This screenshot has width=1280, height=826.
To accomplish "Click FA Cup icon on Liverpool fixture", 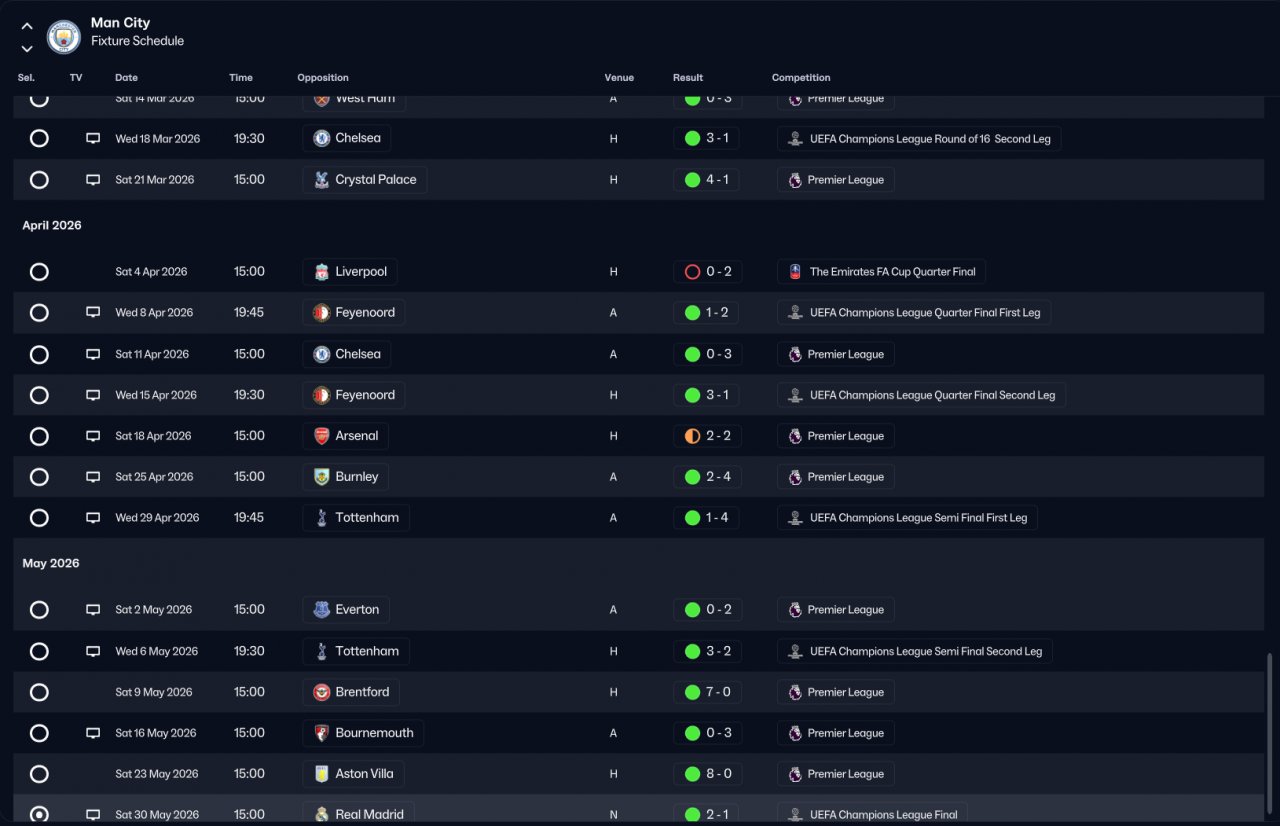I will (x=795, y=272).
